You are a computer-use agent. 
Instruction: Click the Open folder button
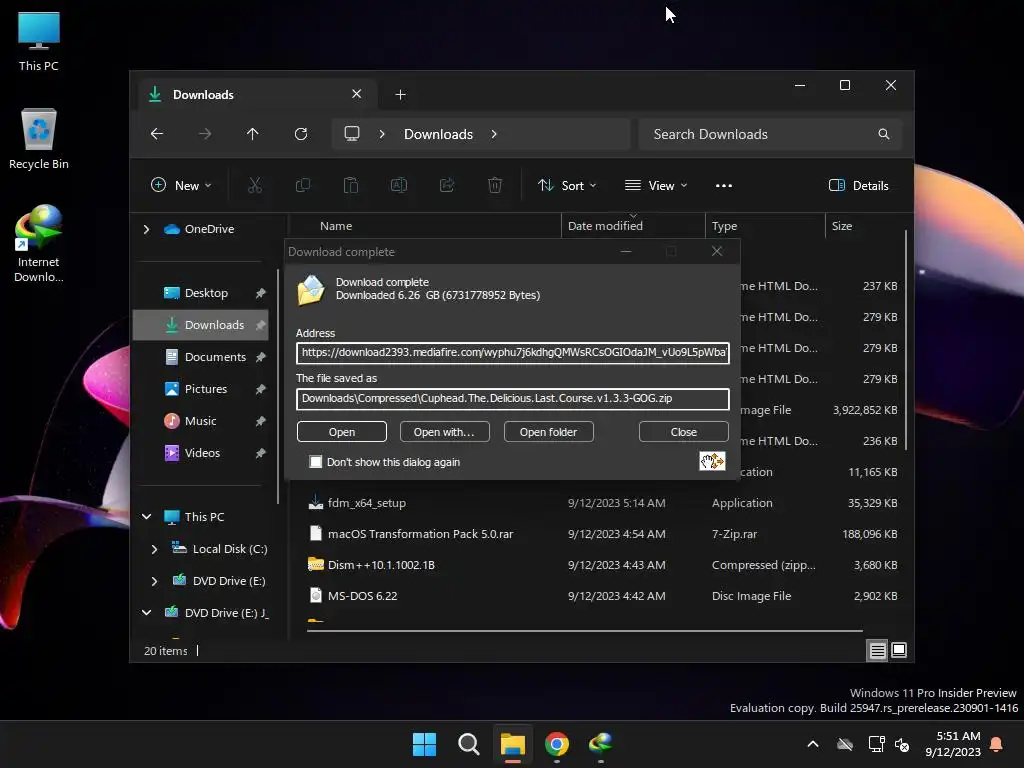tap(549, 432)
